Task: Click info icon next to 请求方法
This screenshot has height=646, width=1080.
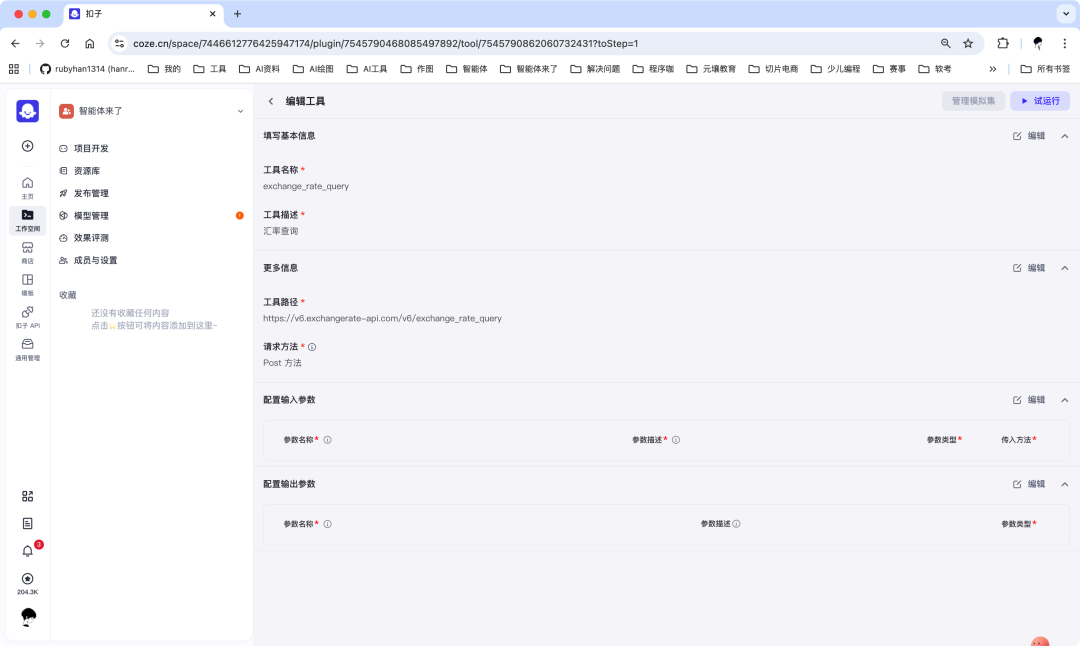Action: click(312, 347)
